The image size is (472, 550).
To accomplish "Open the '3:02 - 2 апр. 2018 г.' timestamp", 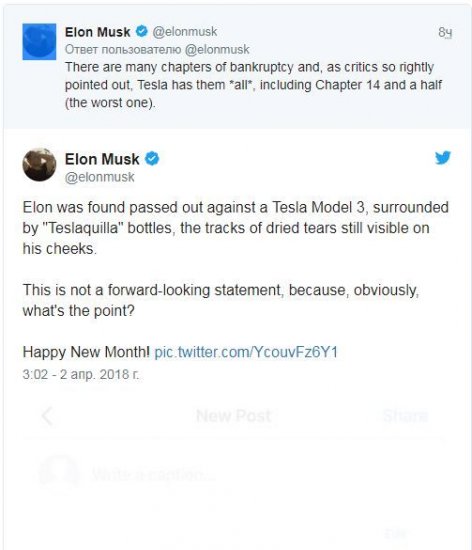I will 81,374.
